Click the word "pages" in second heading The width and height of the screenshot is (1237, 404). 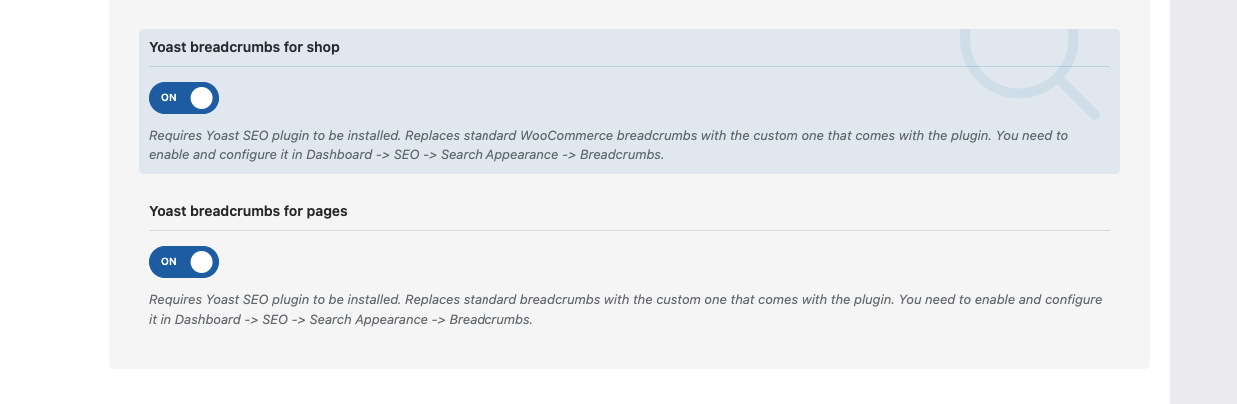(327, 212)
